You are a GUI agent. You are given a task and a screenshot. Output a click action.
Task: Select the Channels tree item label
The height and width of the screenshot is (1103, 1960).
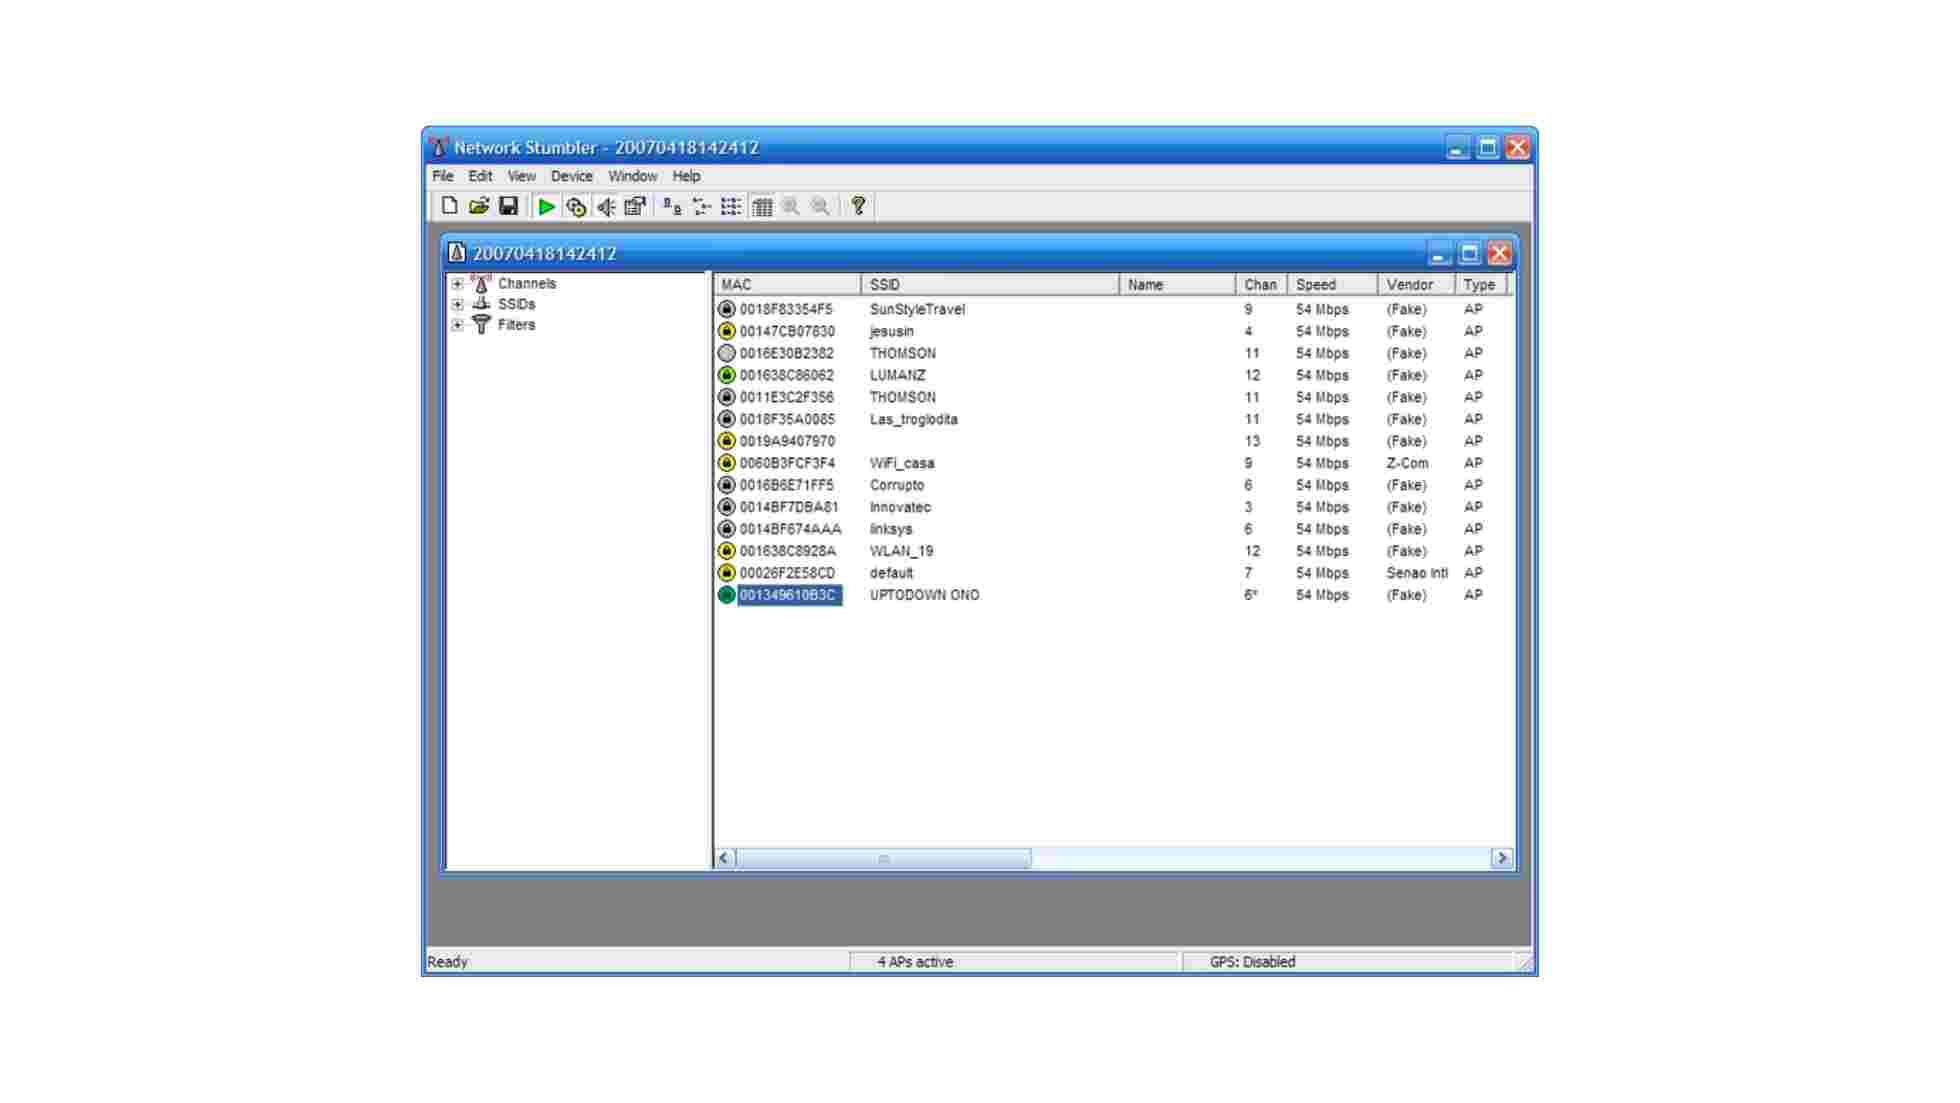pyautogui.click(x=527, y=283)
